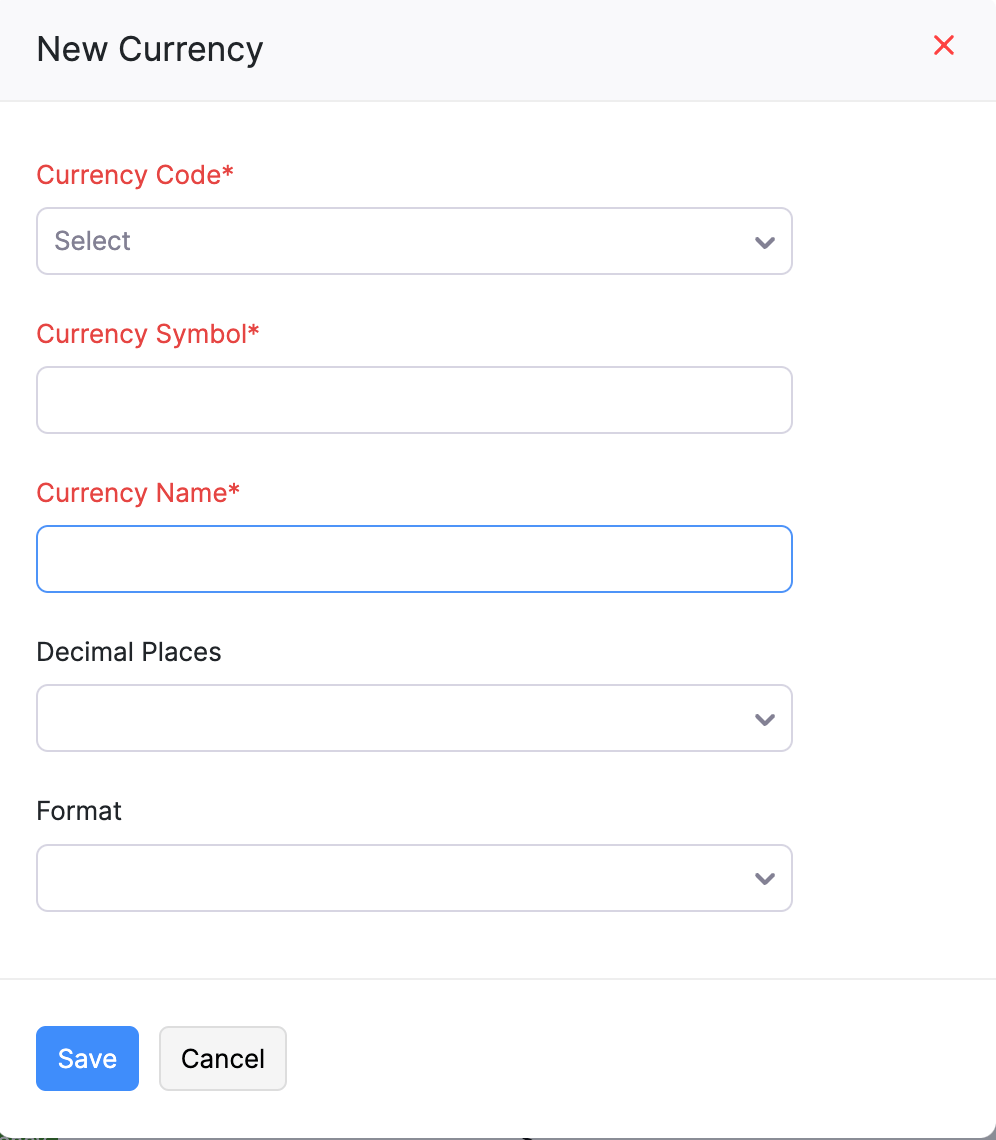Click the Currency Symbol label
The width and height of the screenshot is (996, 1140).
click(141, 334)
